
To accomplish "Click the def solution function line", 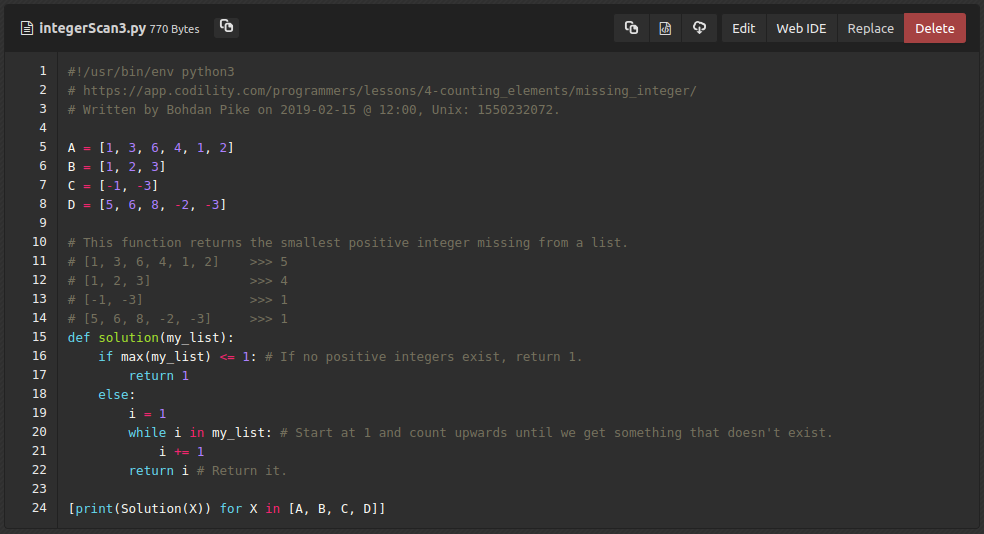I will [150, 337].
